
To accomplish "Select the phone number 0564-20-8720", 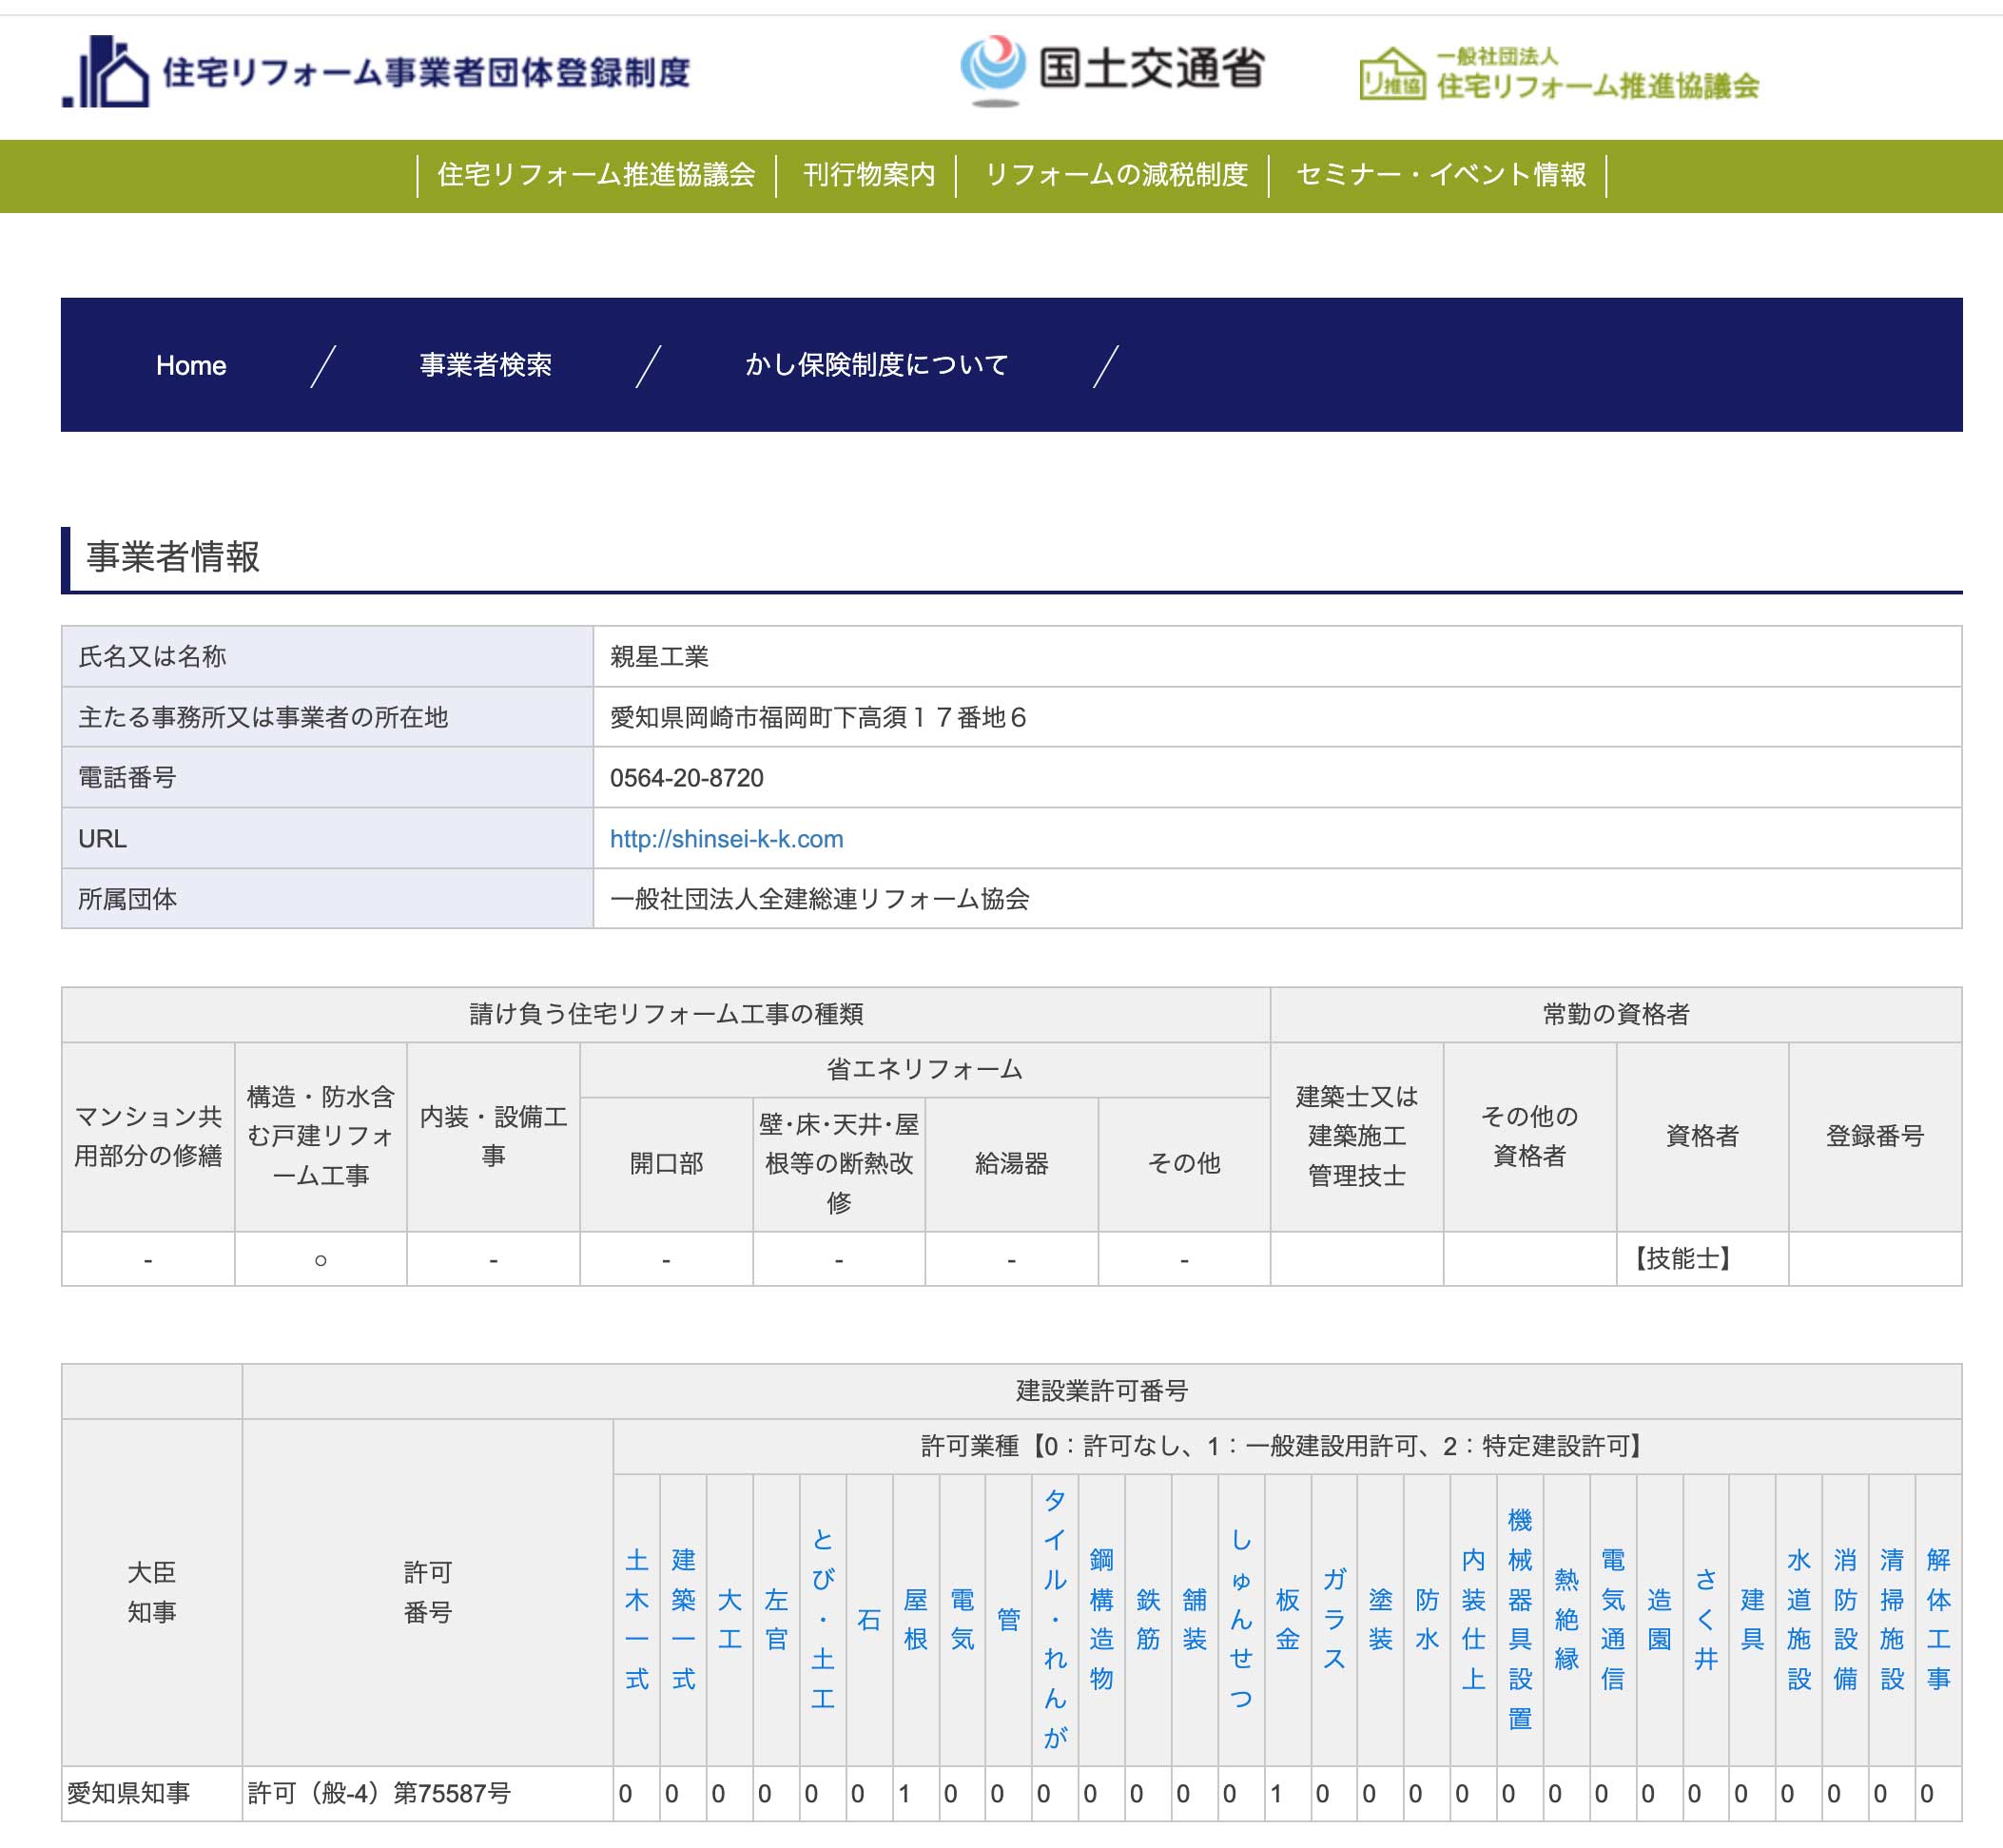I will (x=687, y=778).
